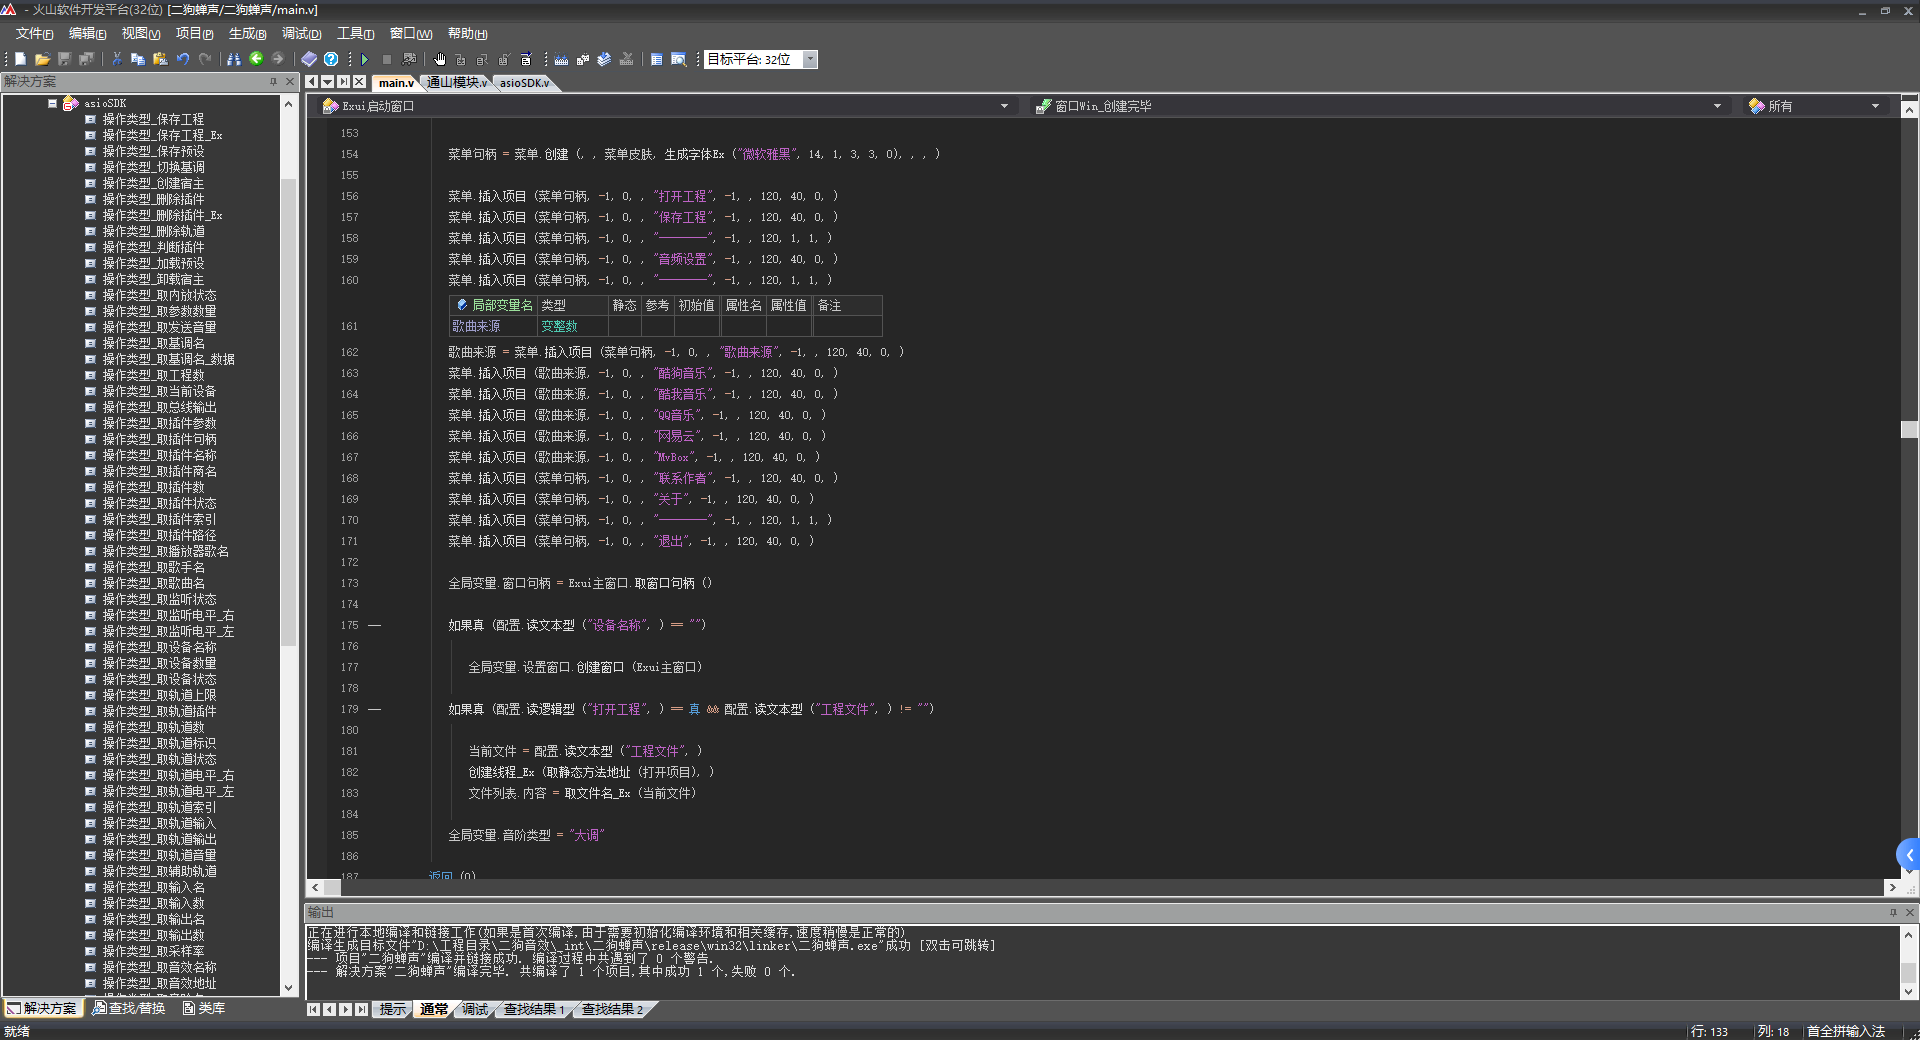Click the Save All toolbar icon

click(87, 59)
